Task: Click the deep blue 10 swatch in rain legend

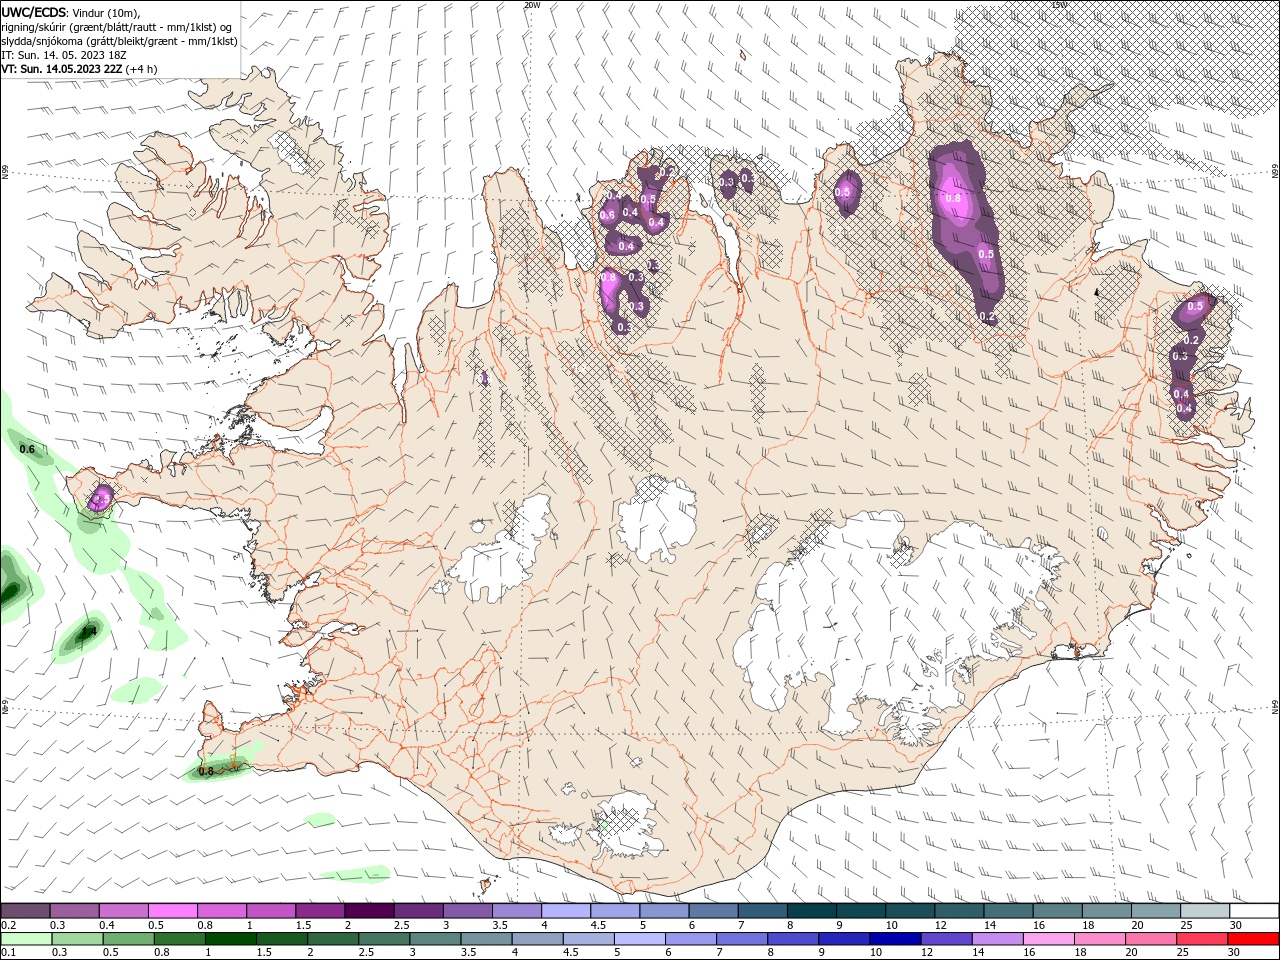Action: pos(895,939)
